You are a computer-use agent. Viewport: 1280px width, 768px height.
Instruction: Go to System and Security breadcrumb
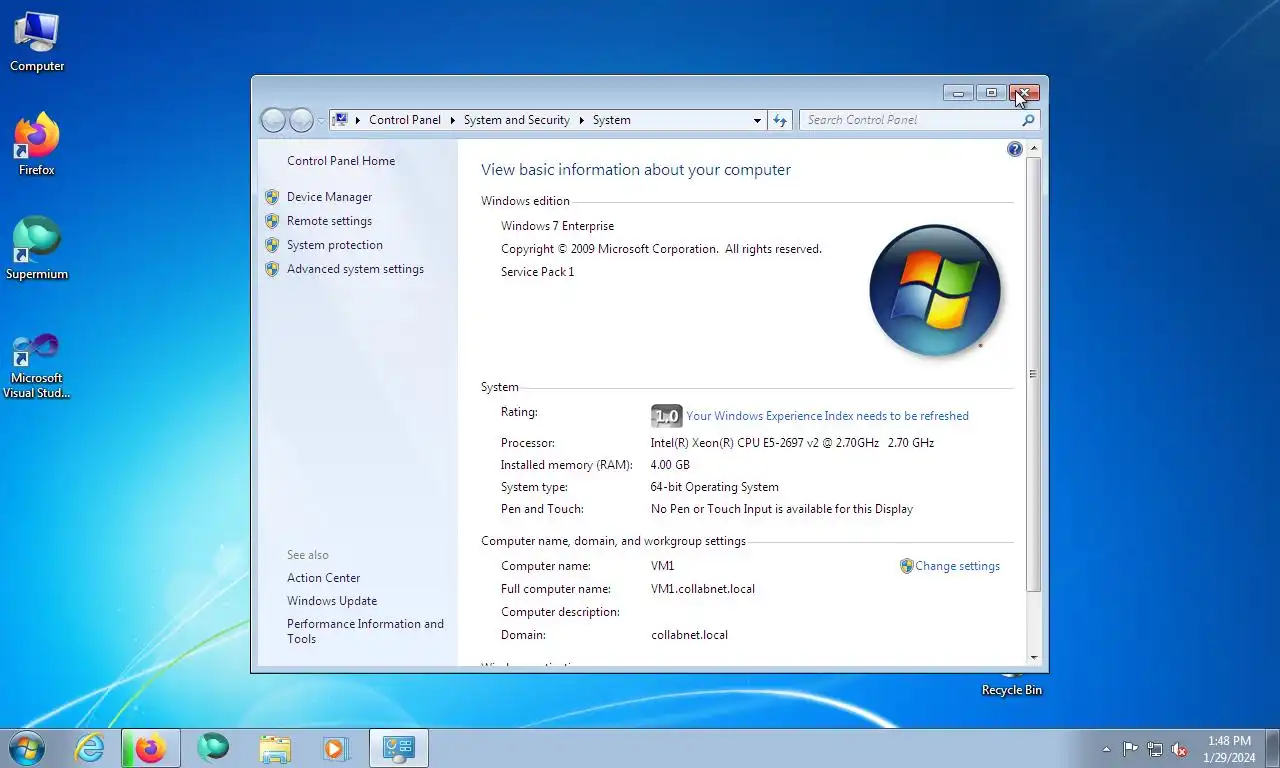coord(517,120)
